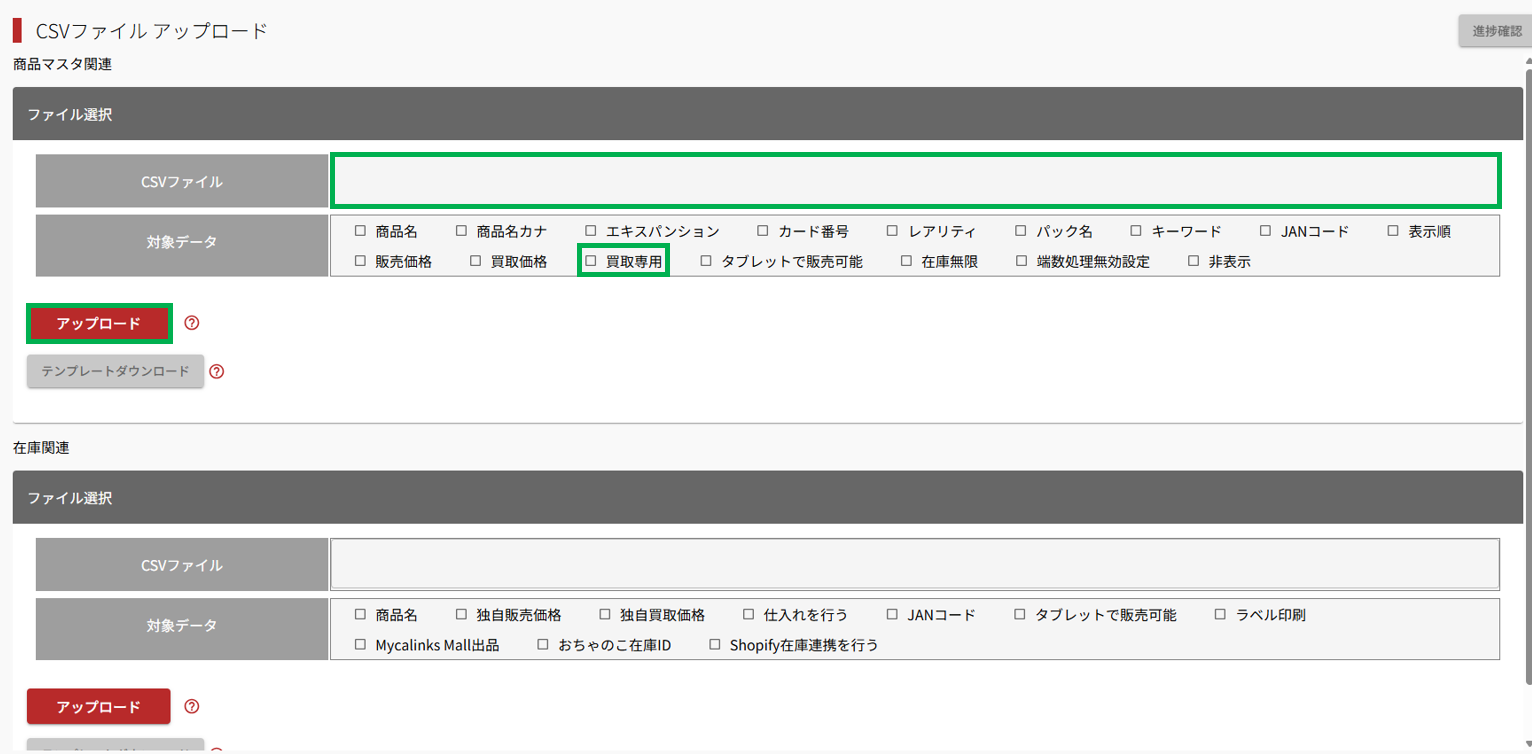The image size is (1532, 754).
Task: Select the レアリティ checkbox
Action: 893,231
